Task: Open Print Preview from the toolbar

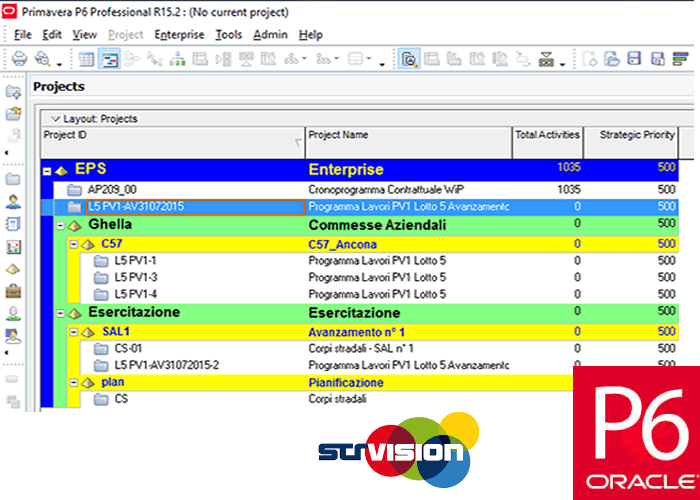Action: click(42, 58)
